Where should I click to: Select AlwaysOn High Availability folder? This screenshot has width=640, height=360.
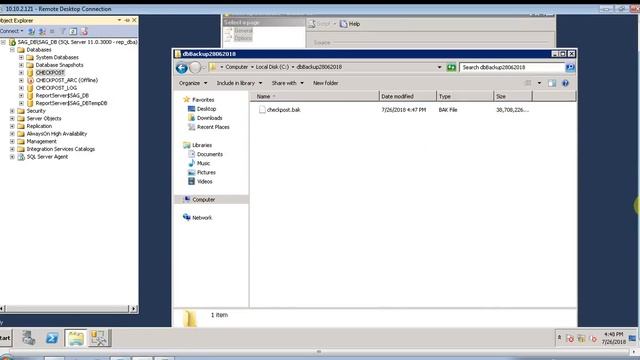[x=56, y=134]
